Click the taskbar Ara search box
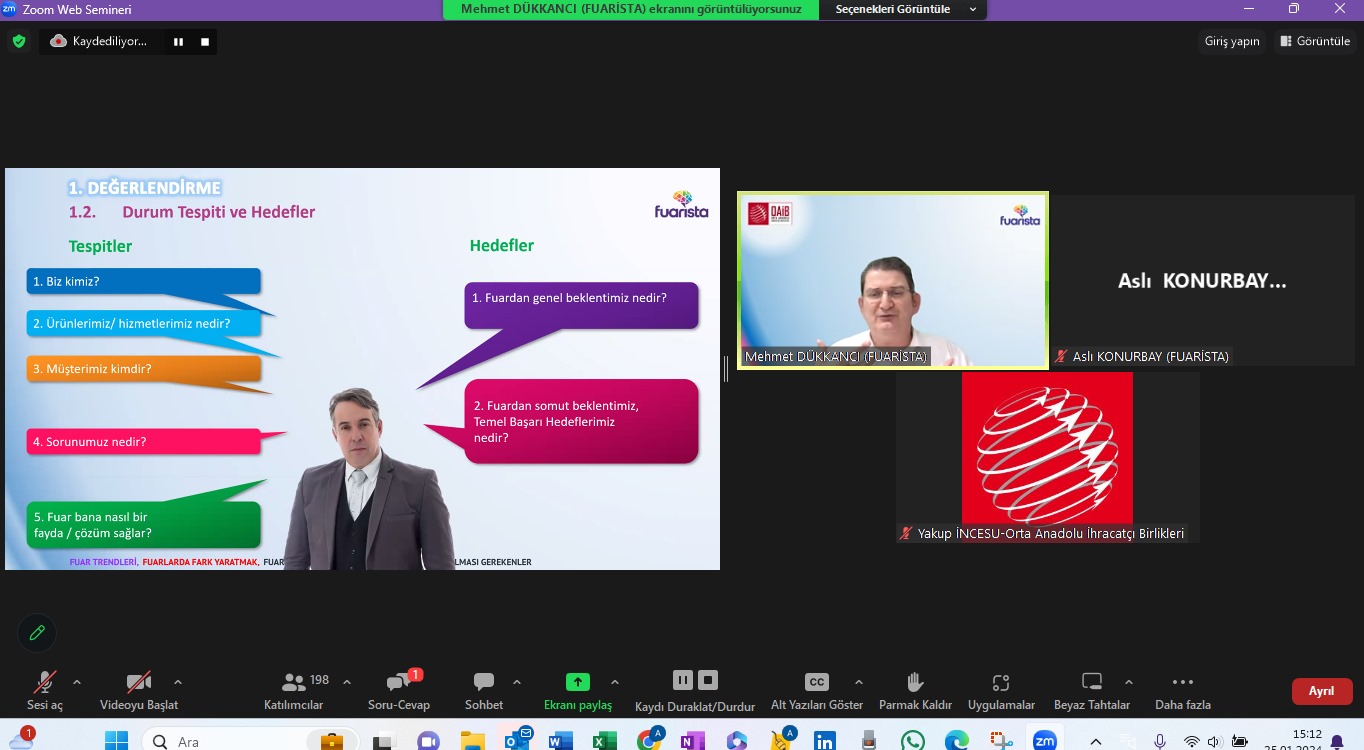The image size is (1364, 750). click(248, 741)
